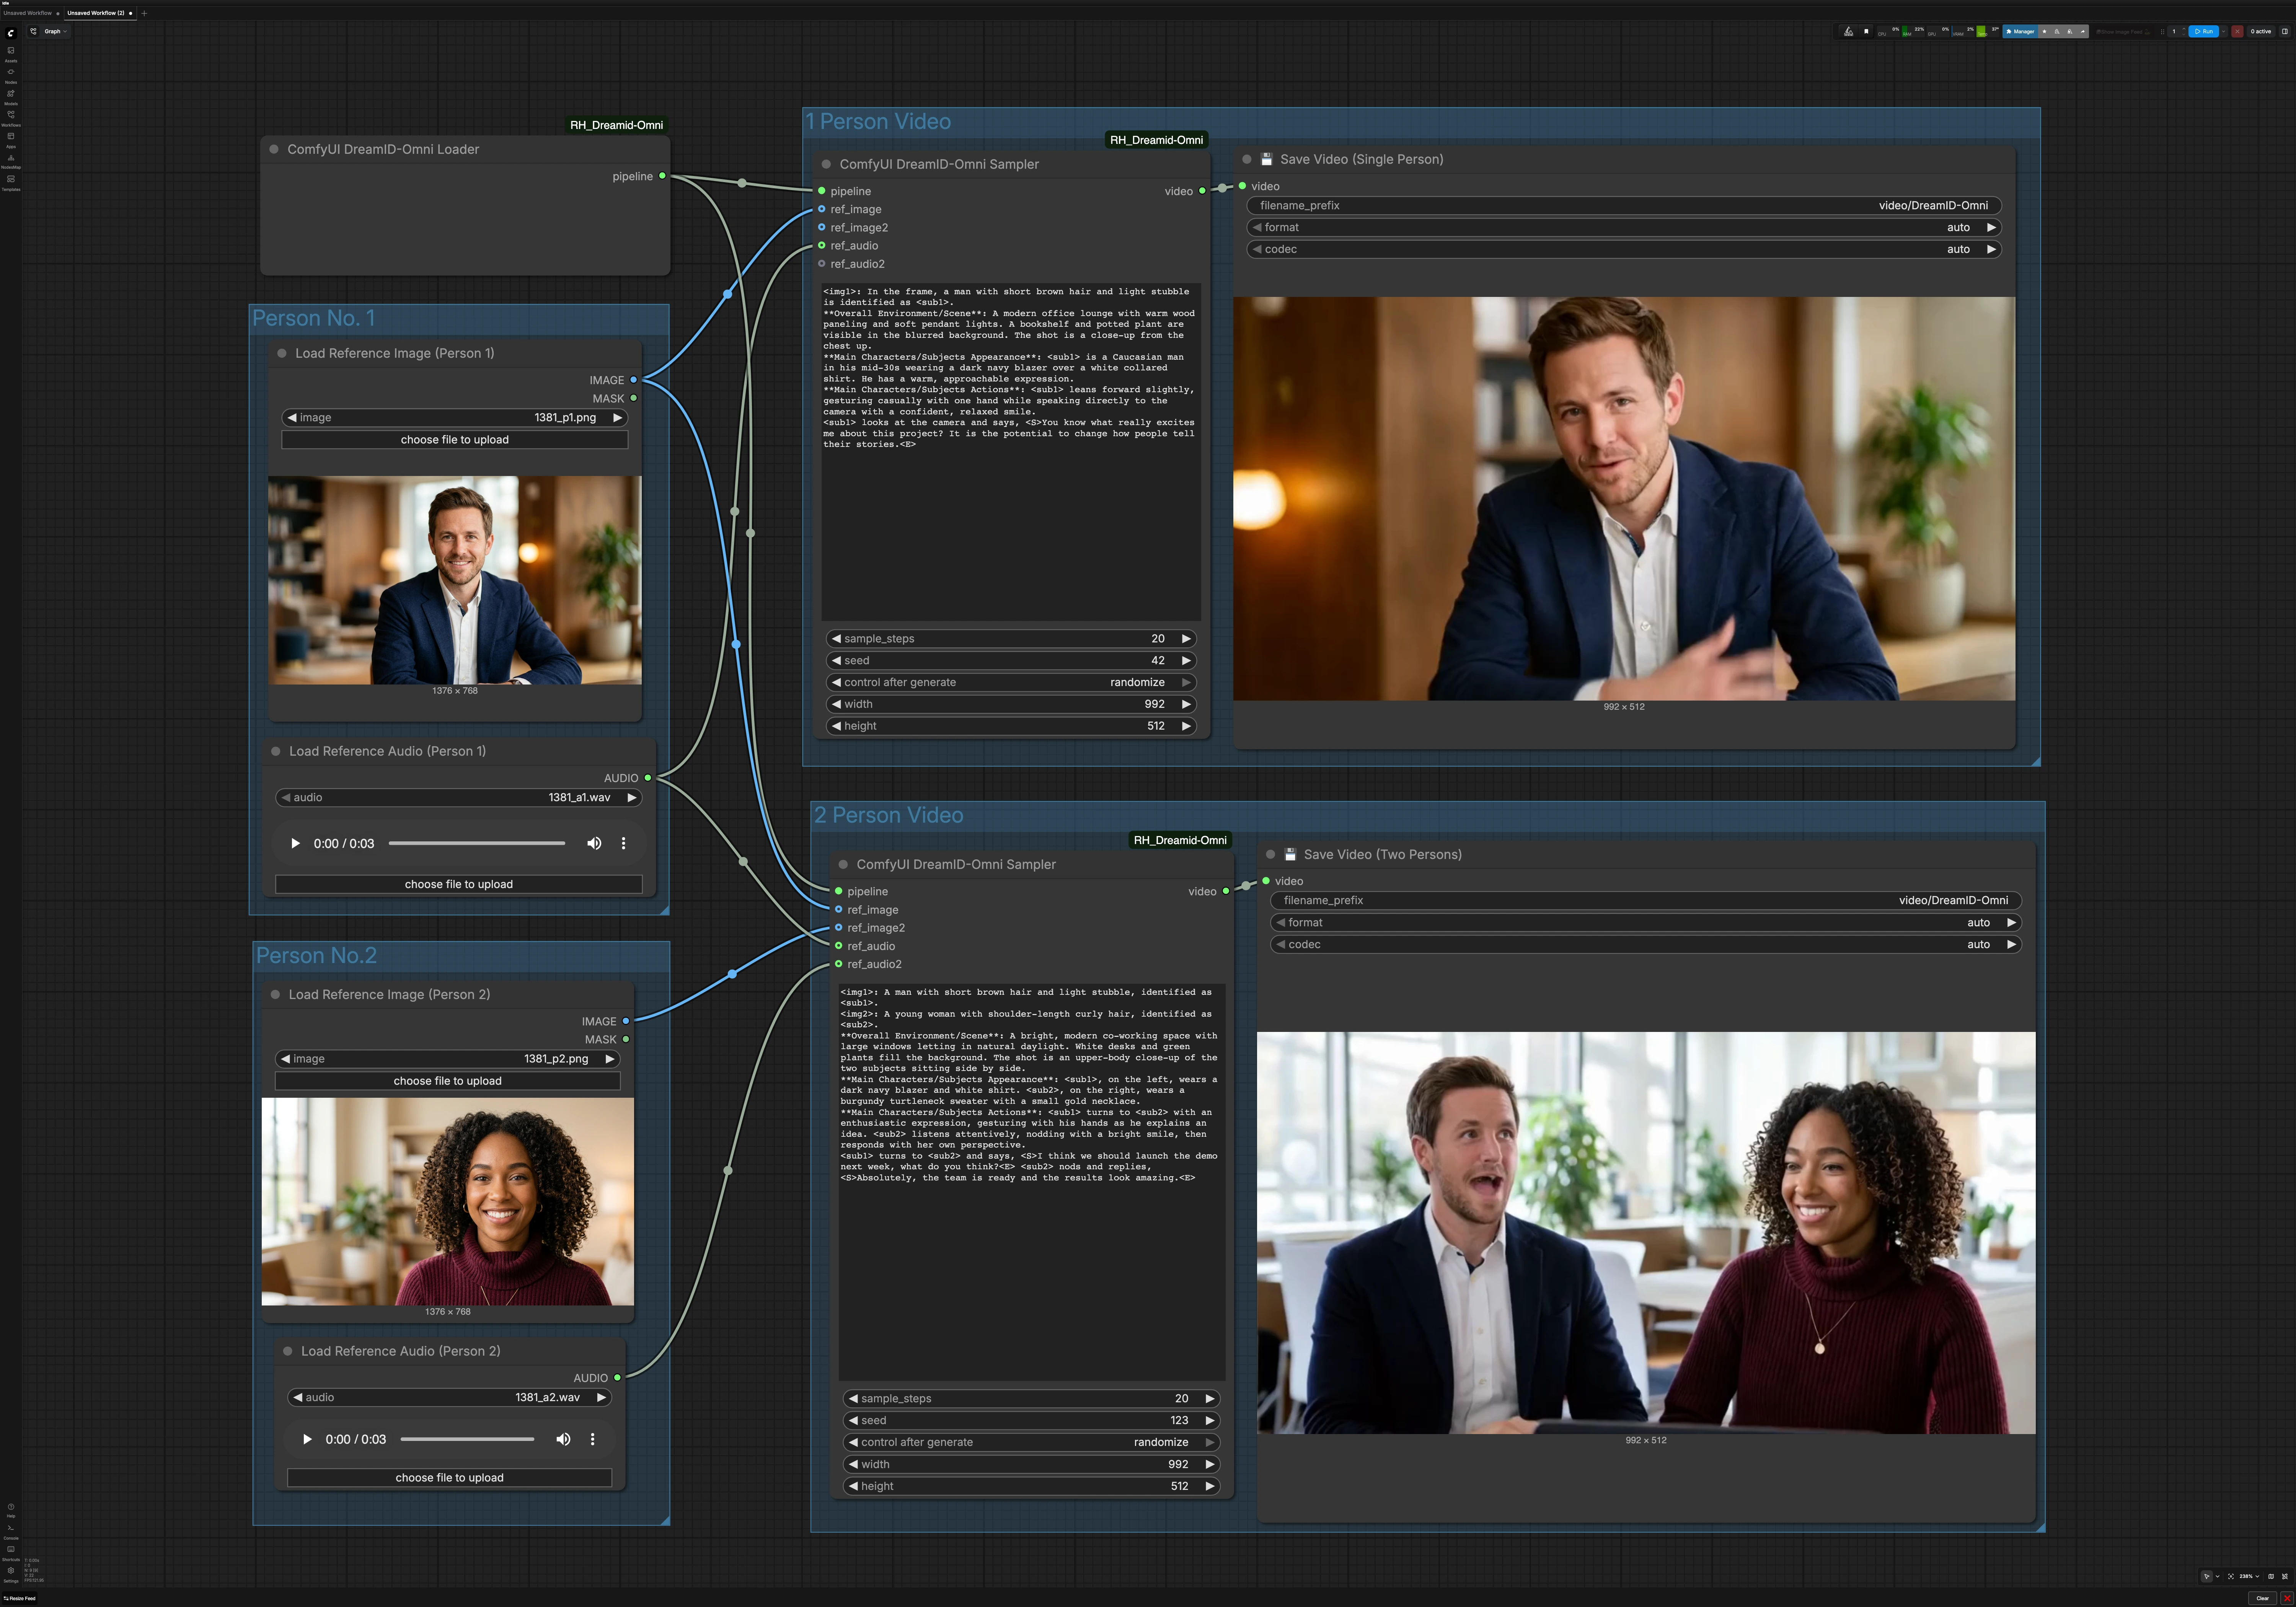Play Person 1 reference audio
The height and width of the screenshot is (1607, 2296).
[295, 843]
